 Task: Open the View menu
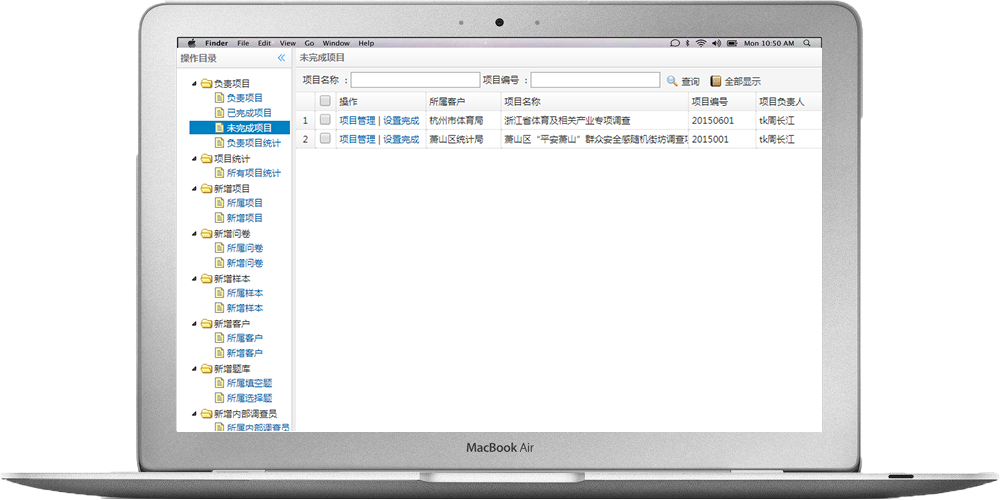288,44
